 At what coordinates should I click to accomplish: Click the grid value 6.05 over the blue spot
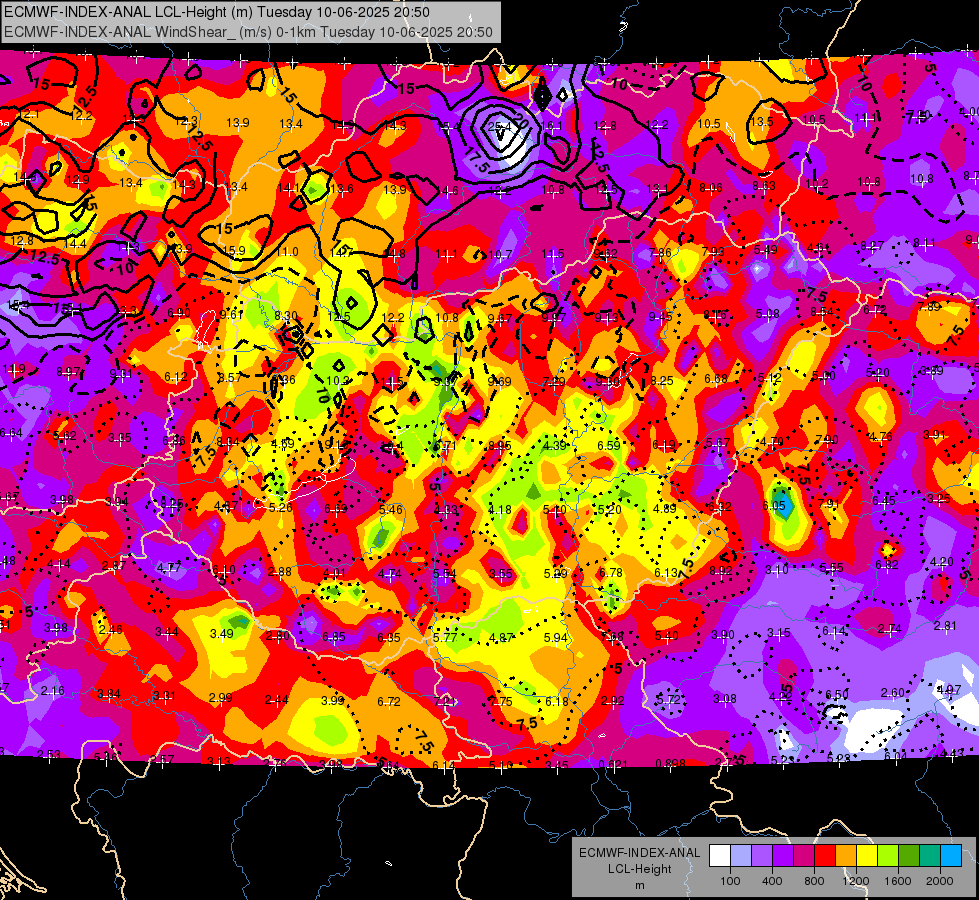(x=774, y=505)
